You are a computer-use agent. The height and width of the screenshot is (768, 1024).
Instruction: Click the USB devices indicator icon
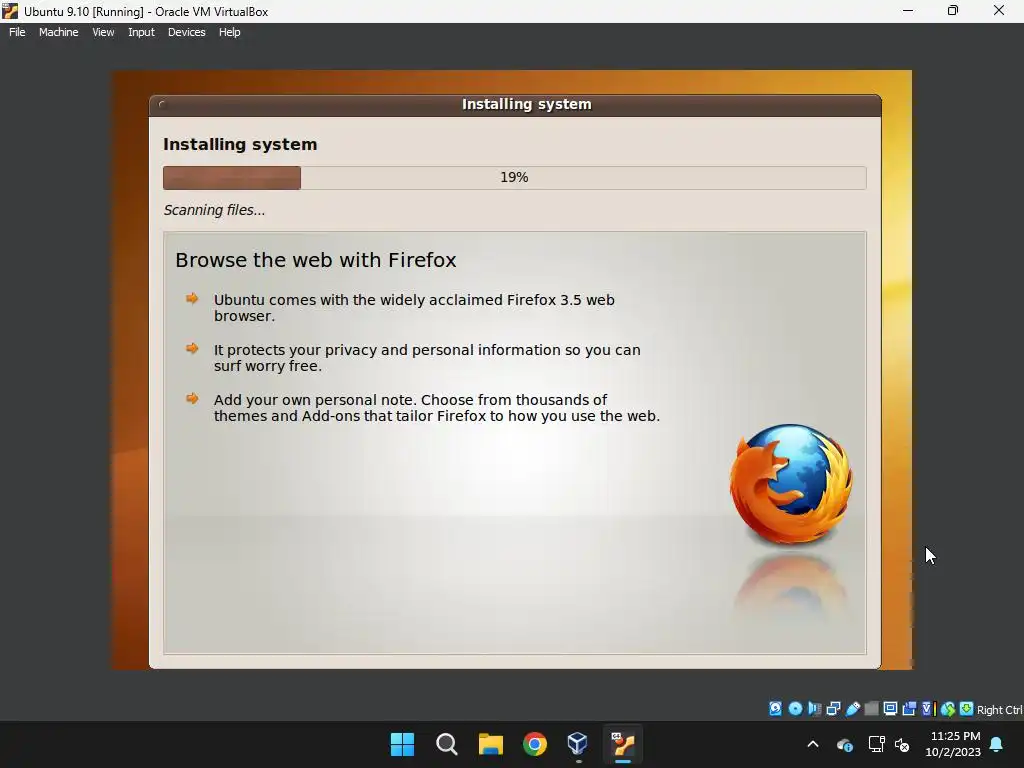(x=853, y=709)
